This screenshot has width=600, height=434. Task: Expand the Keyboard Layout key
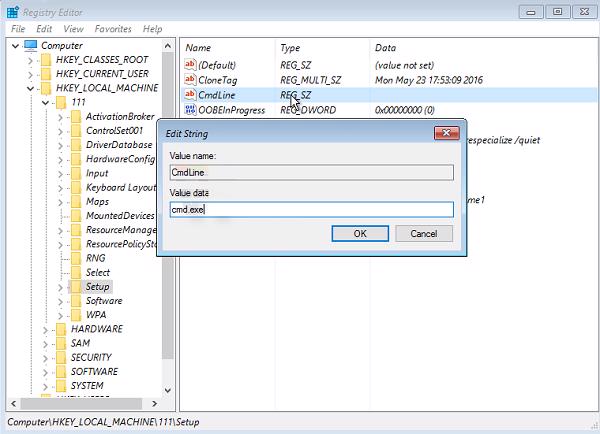60,188
